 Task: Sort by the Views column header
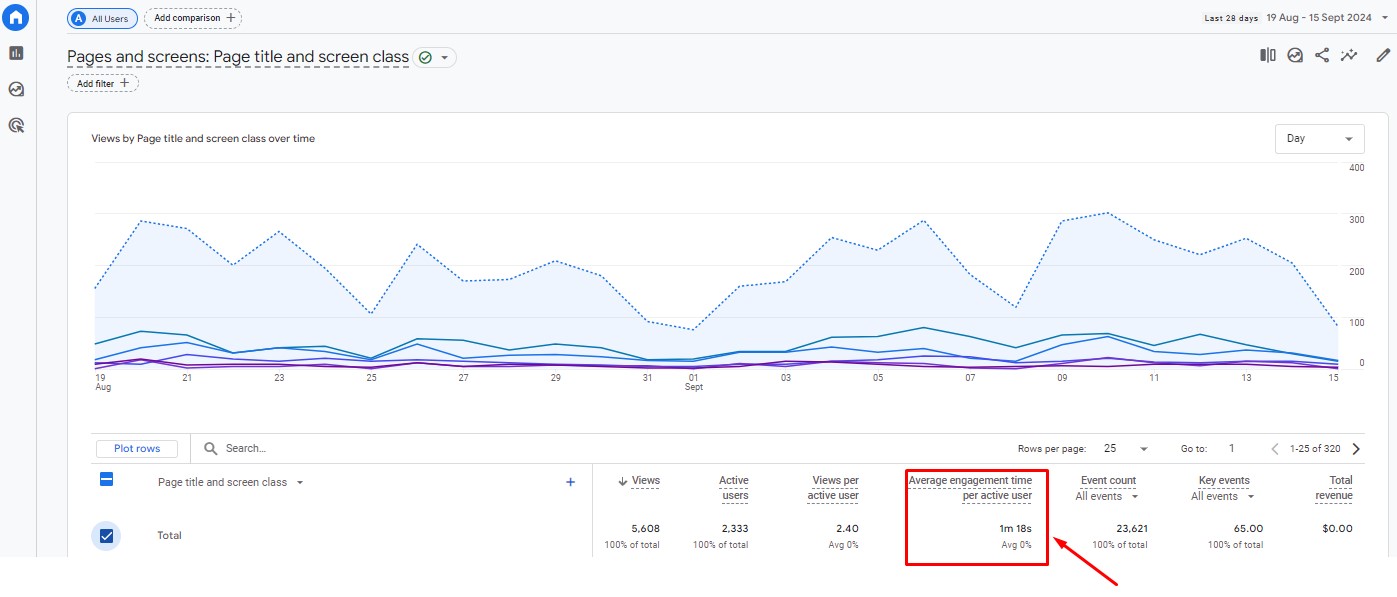pyautogui.click(x=645, y=481)
